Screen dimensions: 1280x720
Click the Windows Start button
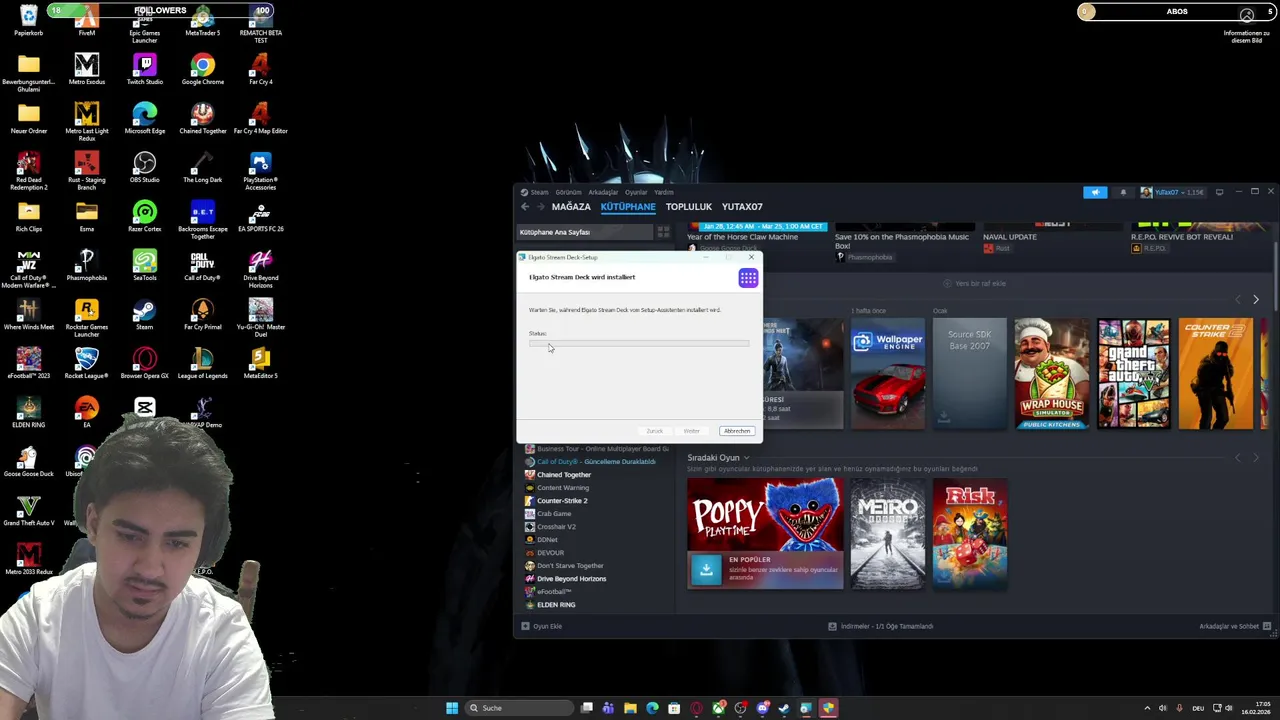(x=452, y=708)
